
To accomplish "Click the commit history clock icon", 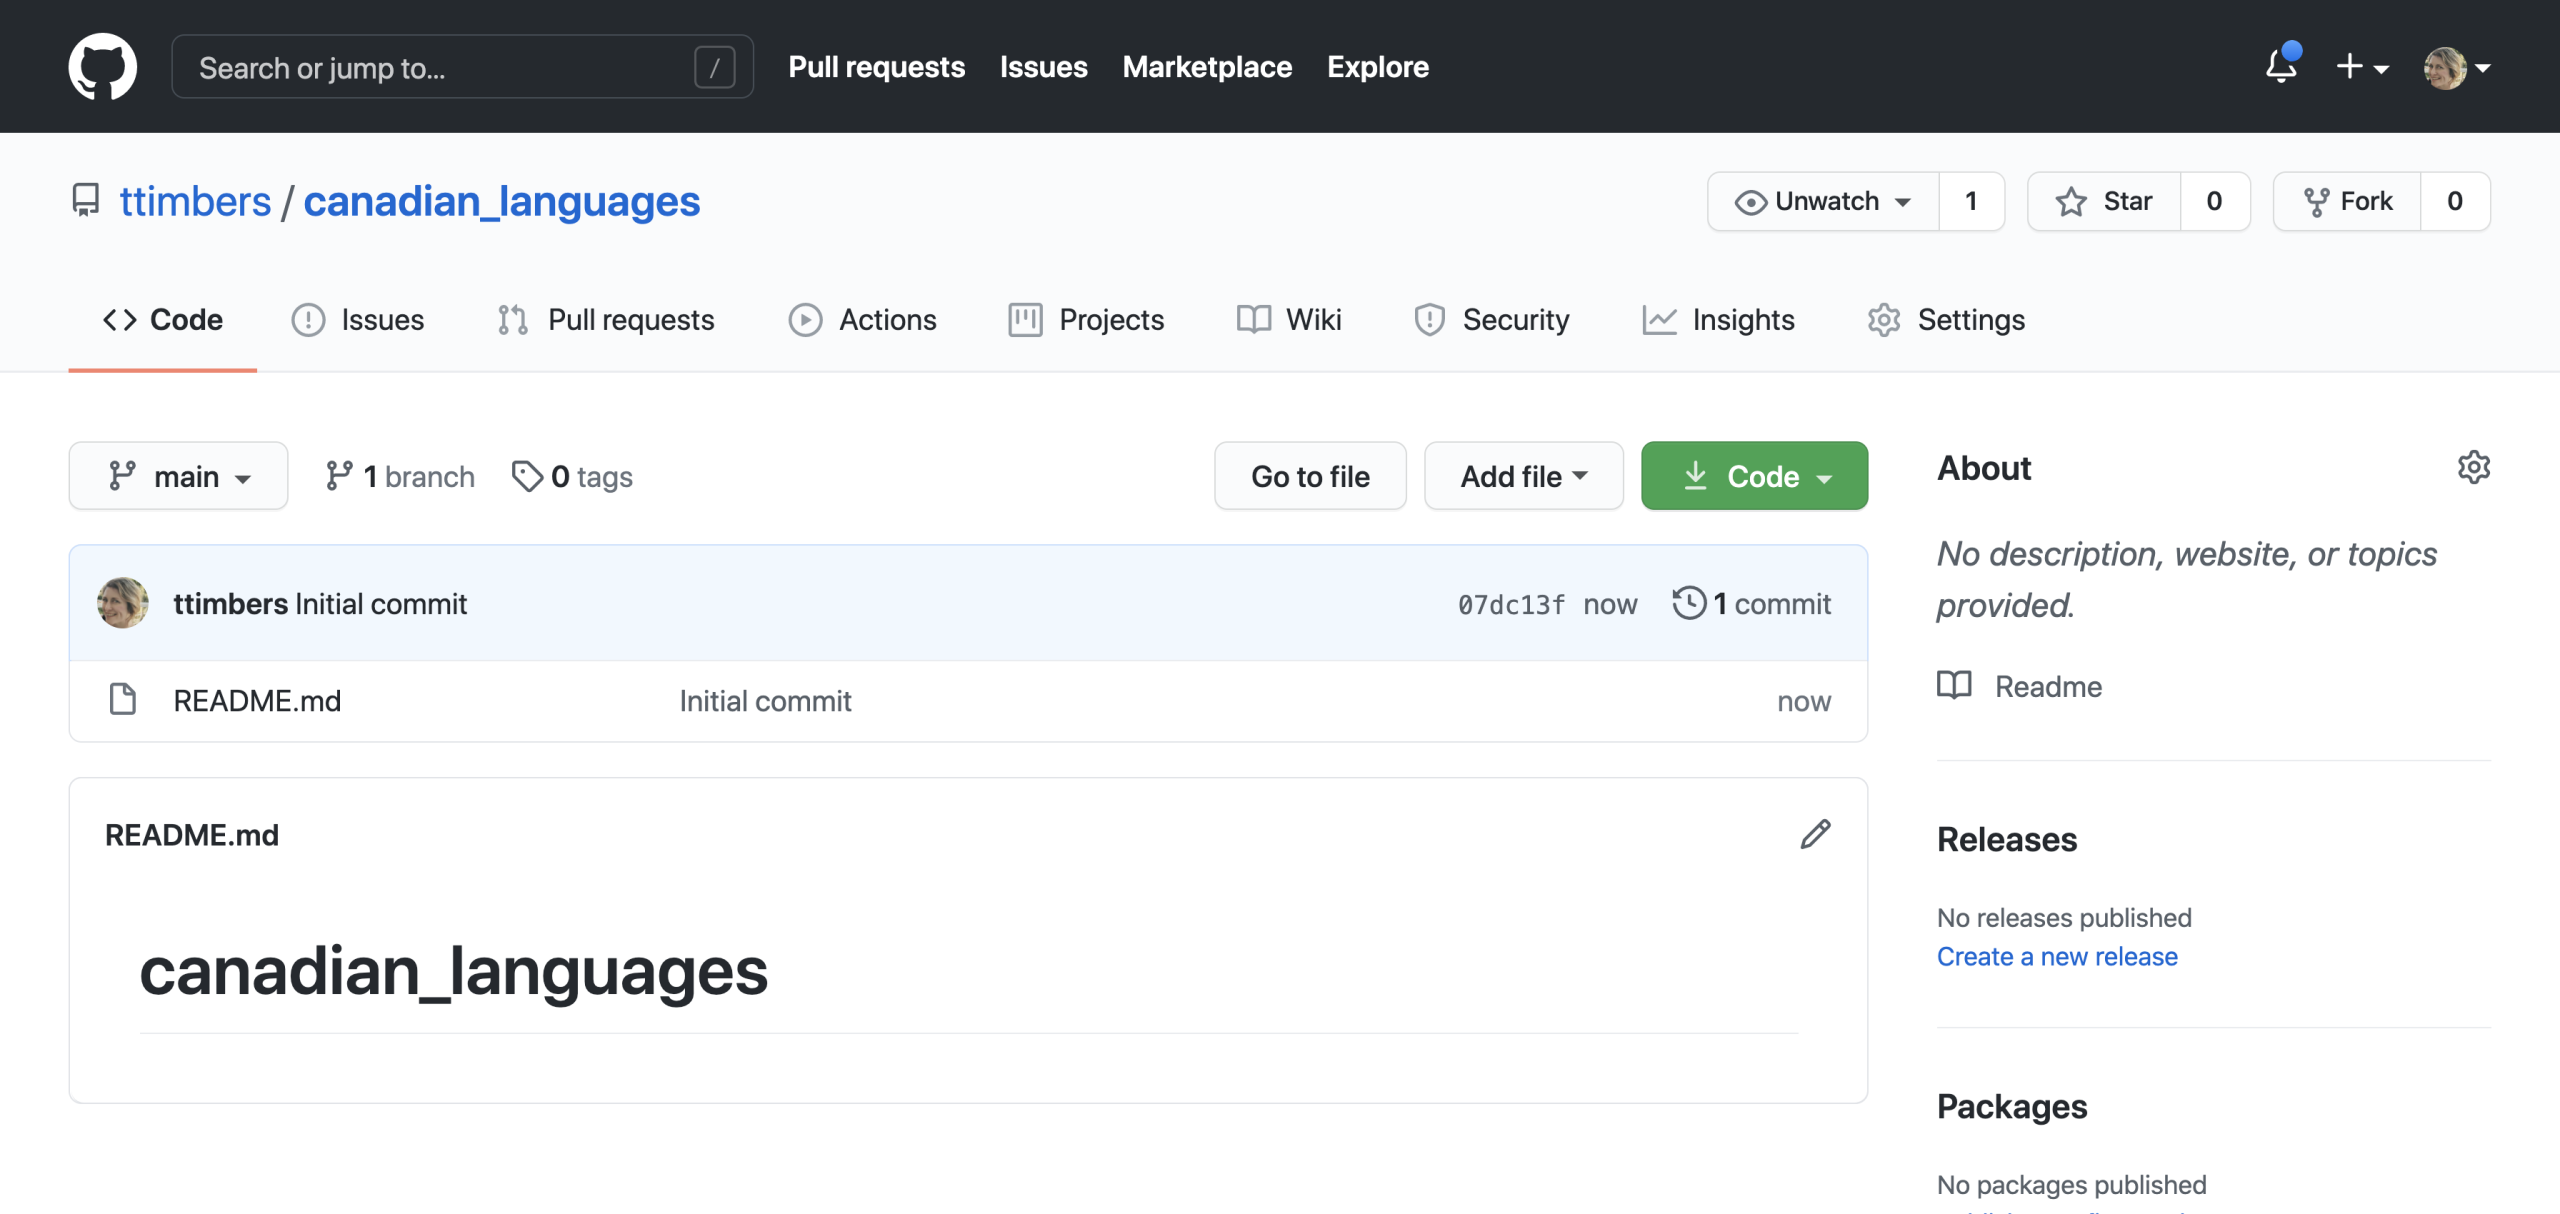I will click(x=1689, y=603).
